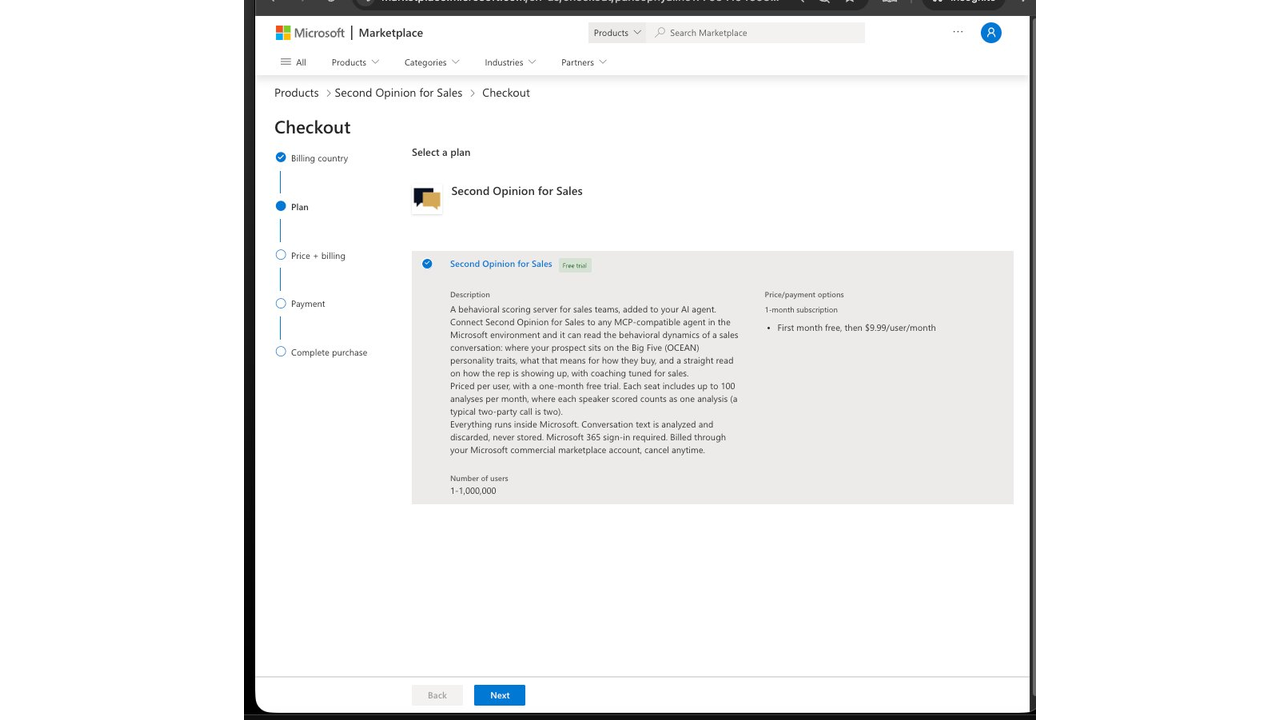Click the '1-month subscription' label
Image resolution: width=1280 pixels, height=720 pixels.
point(801,310)
